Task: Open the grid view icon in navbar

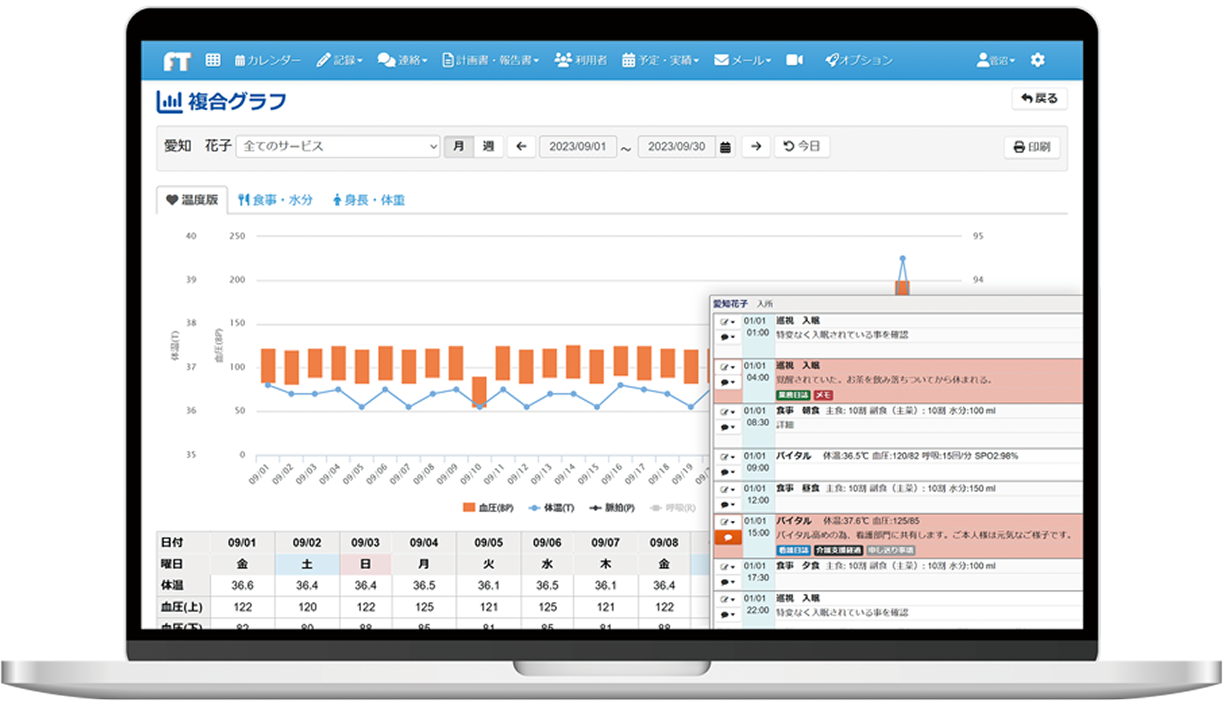Action: (x=213, y=60)
